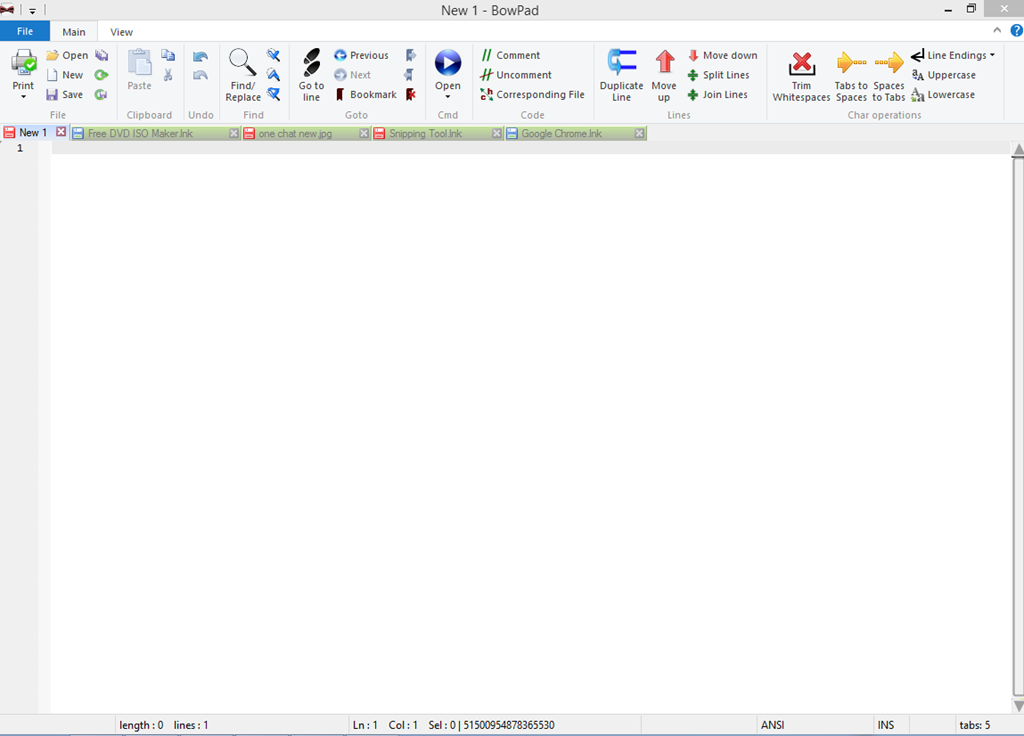Jump to next bookmark flag icon
This screenshot has height=736, width=1024.
point(410,56)
